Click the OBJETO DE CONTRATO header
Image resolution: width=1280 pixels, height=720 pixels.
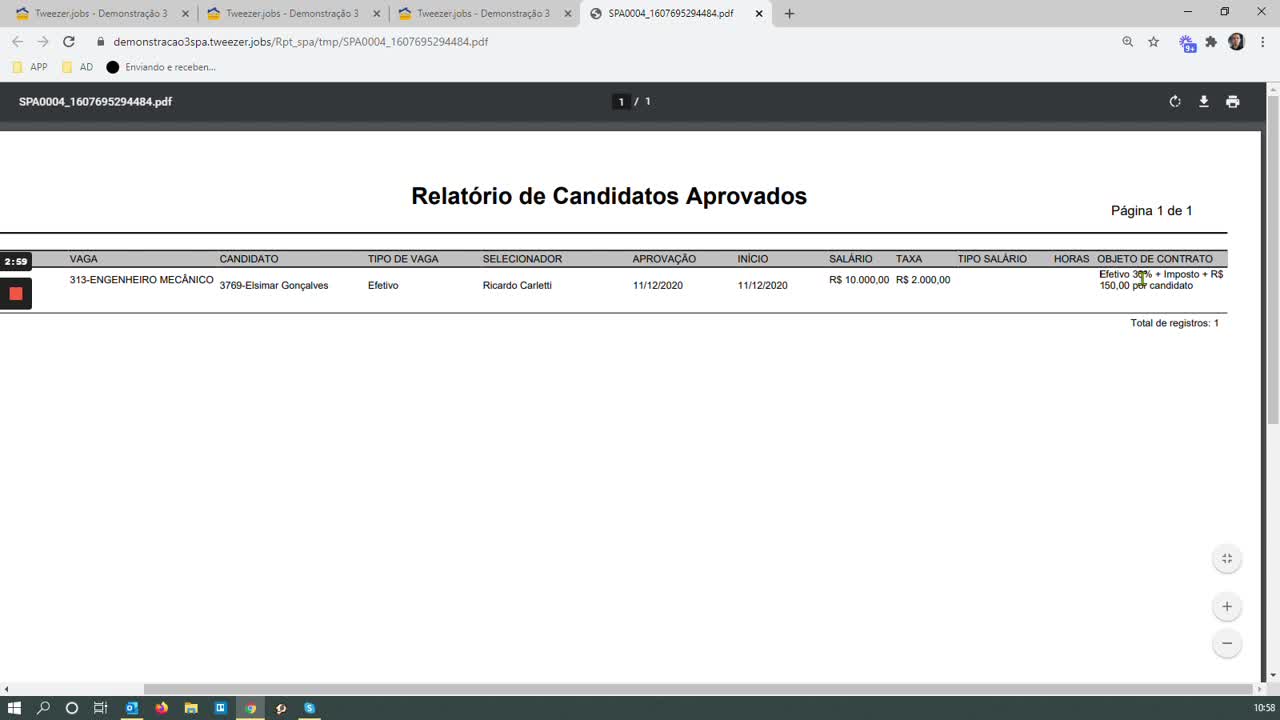coord(1155,259)
